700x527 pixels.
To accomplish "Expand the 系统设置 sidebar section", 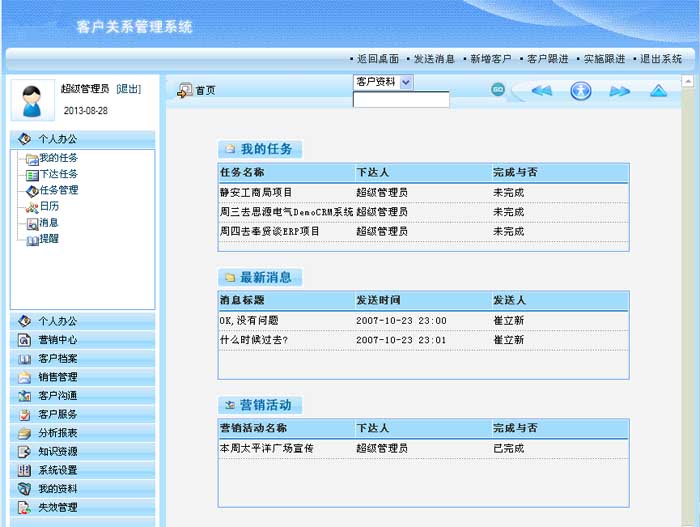I will 57,470.
